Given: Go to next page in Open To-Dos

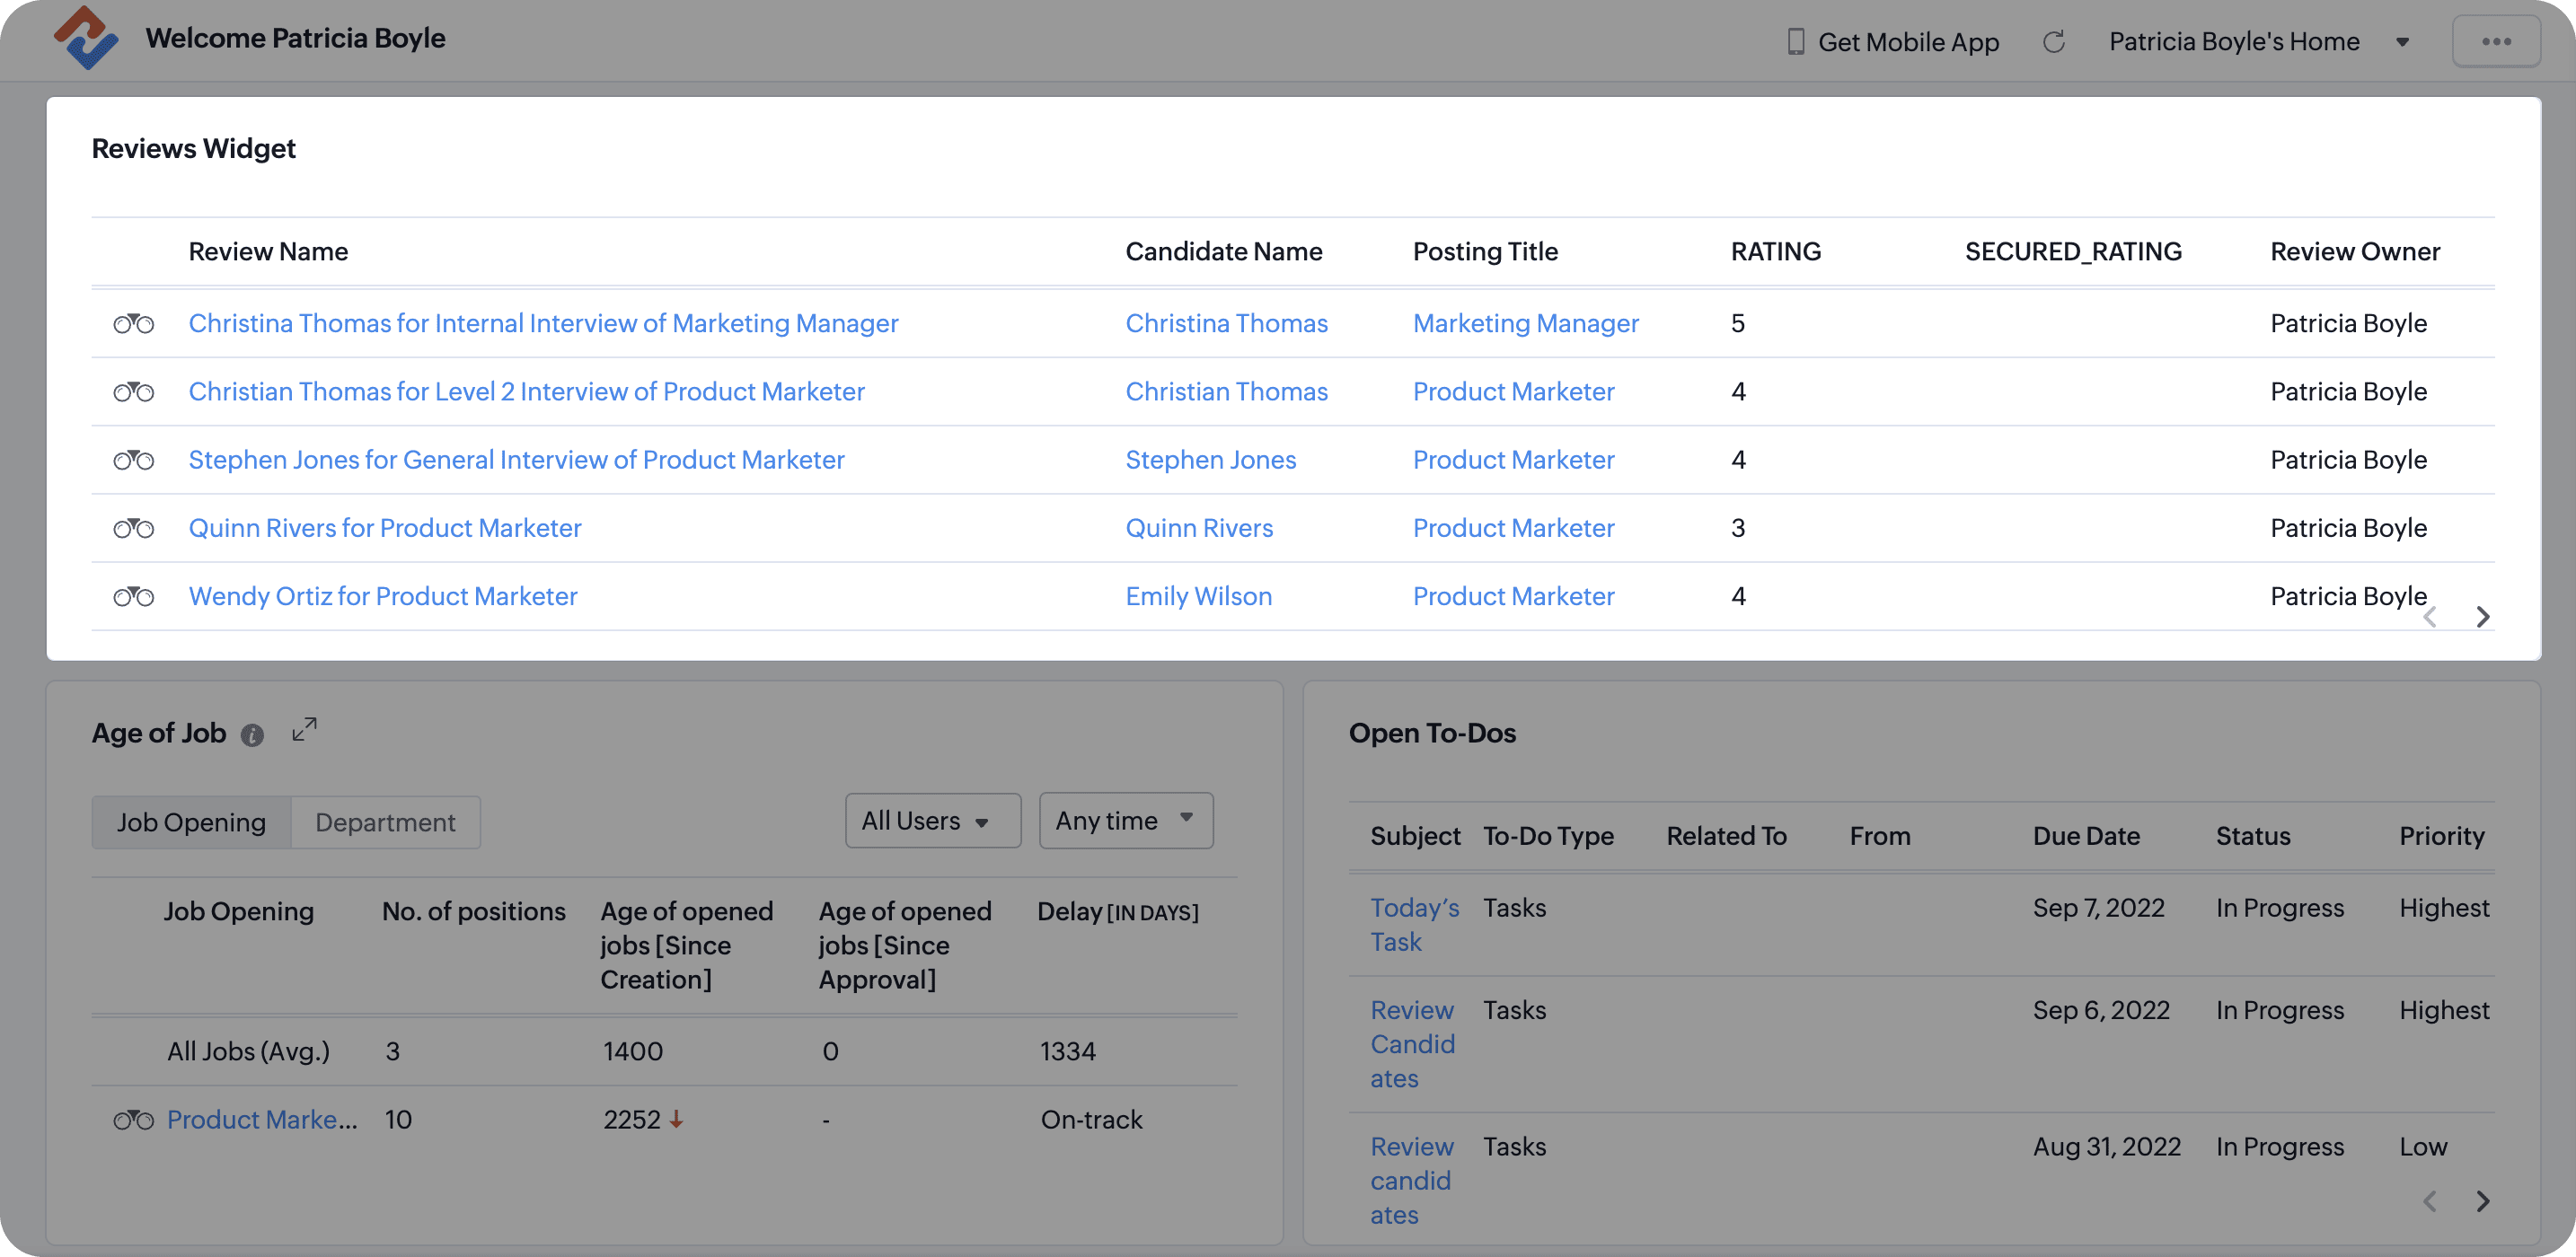Looking at the screenshot, I should (x=2482, y=1201).
